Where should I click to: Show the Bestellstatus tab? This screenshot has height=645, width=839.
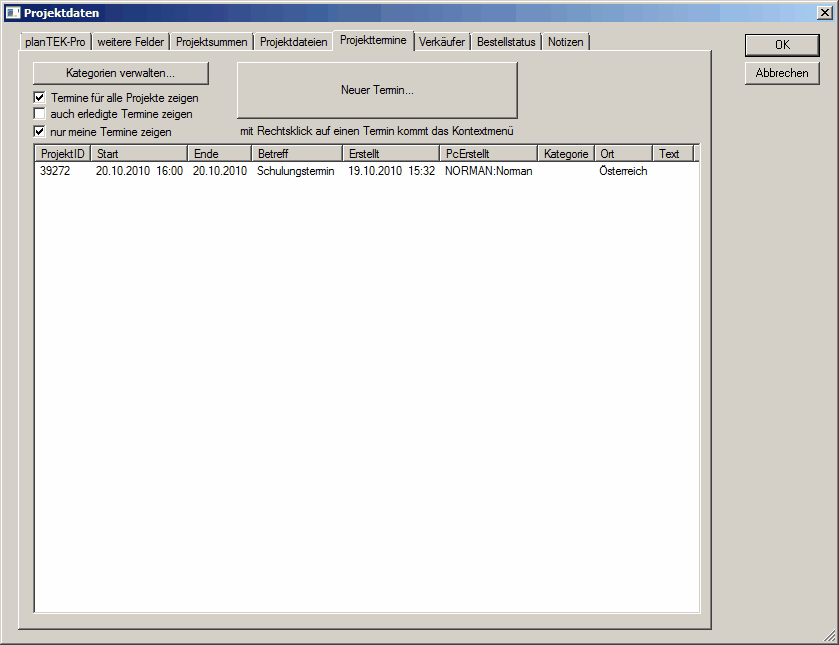click(507, 42)
